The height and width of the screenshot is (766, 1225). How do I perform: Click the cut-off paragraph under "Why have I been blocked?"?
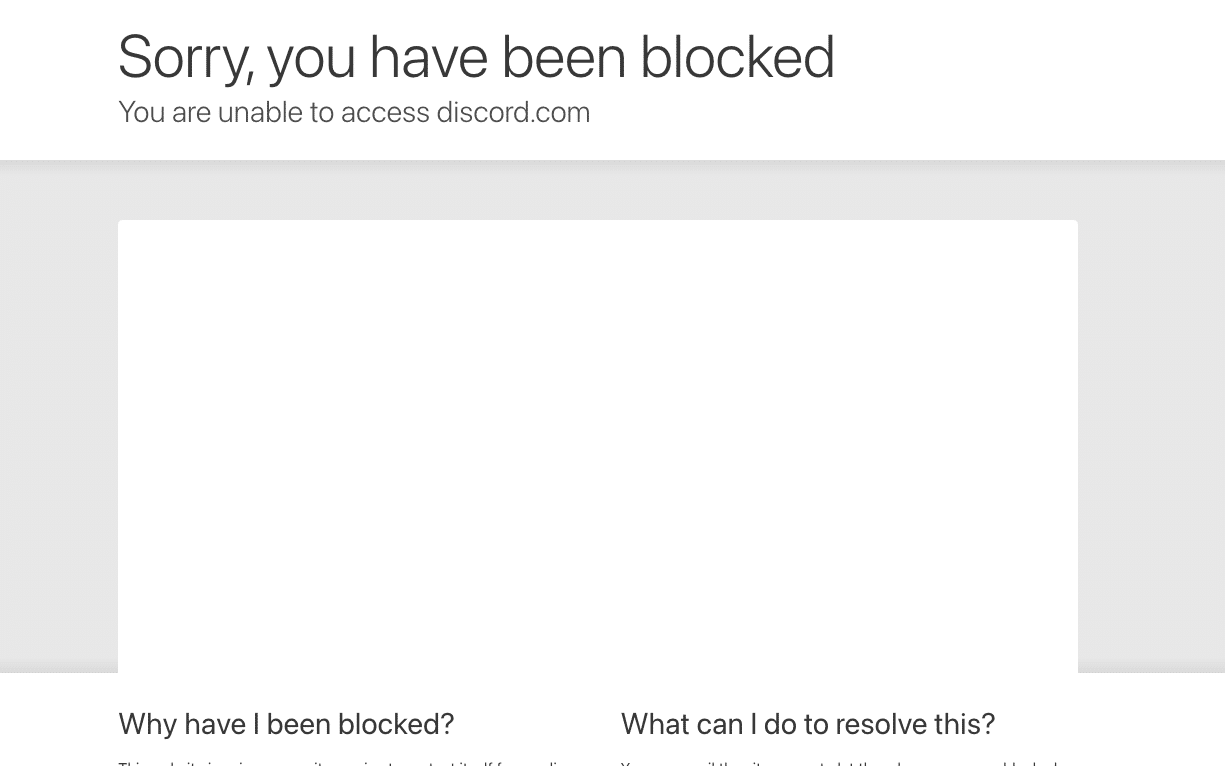(345, 762)
